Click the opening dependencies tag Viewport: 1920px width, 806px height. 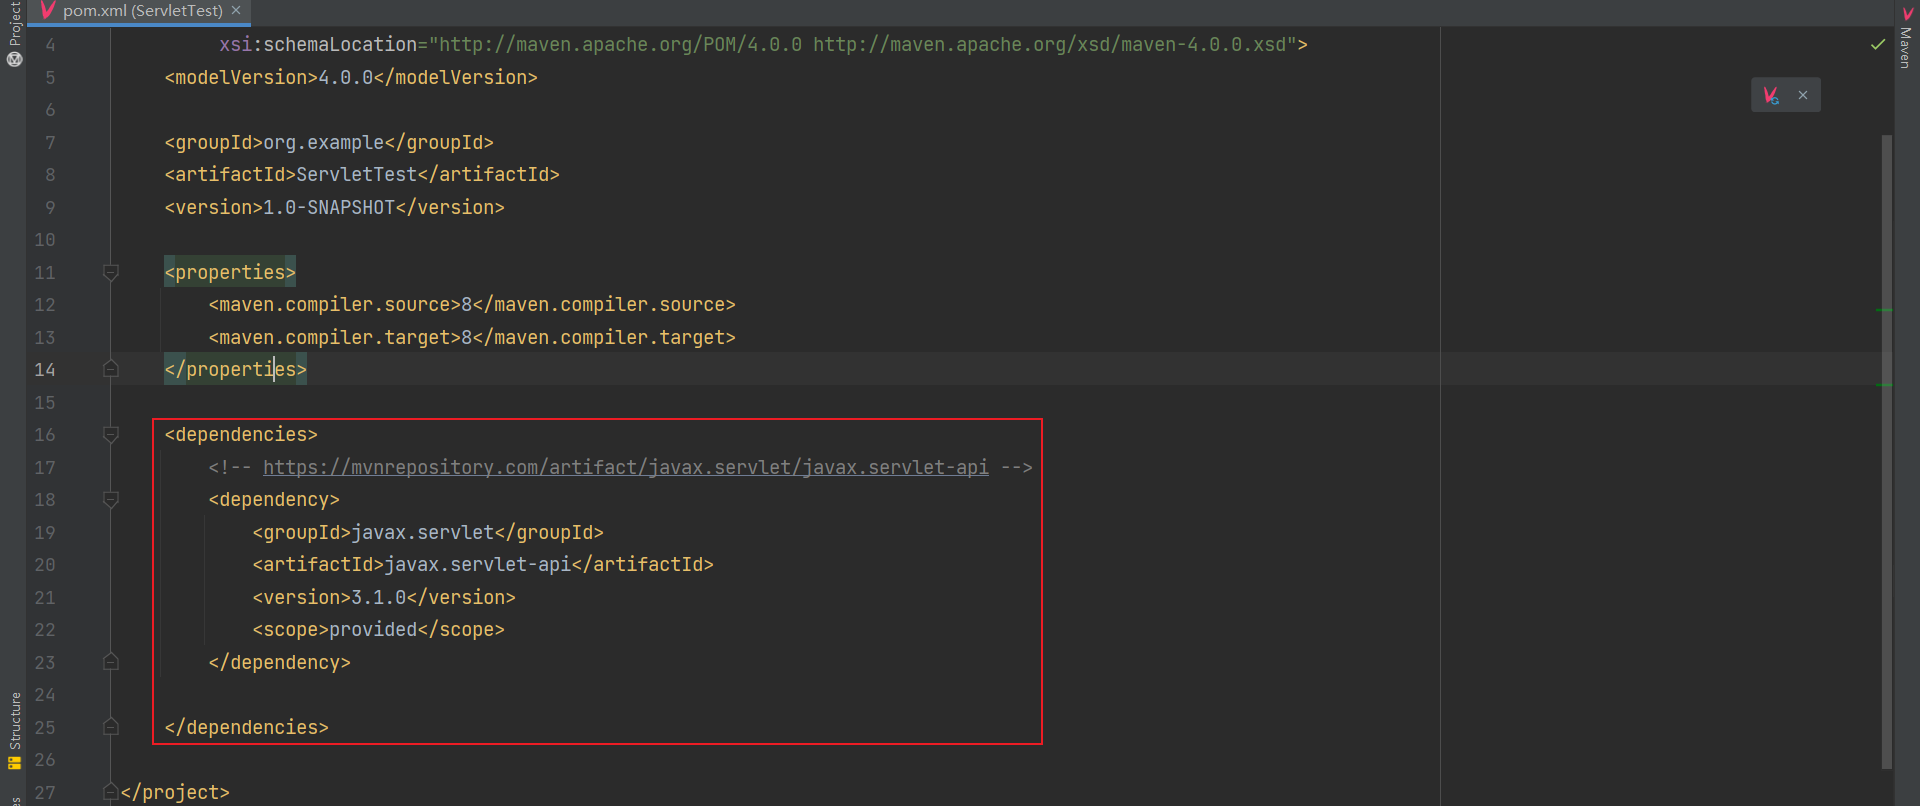click(241, 434)
